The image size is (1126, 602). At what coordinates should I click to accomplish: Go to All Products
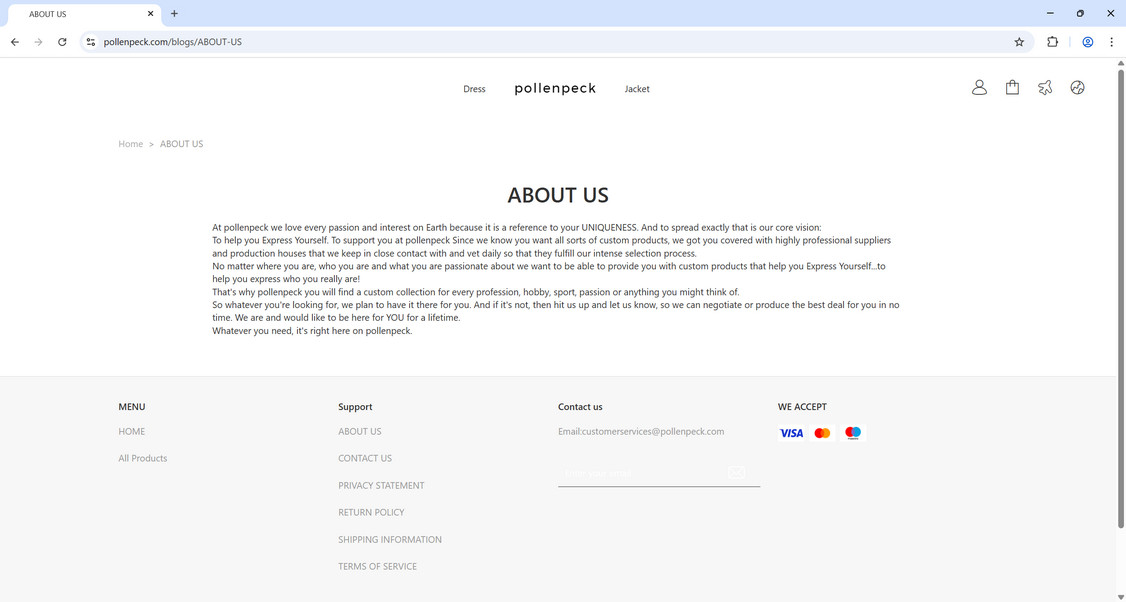coord(142,457)
